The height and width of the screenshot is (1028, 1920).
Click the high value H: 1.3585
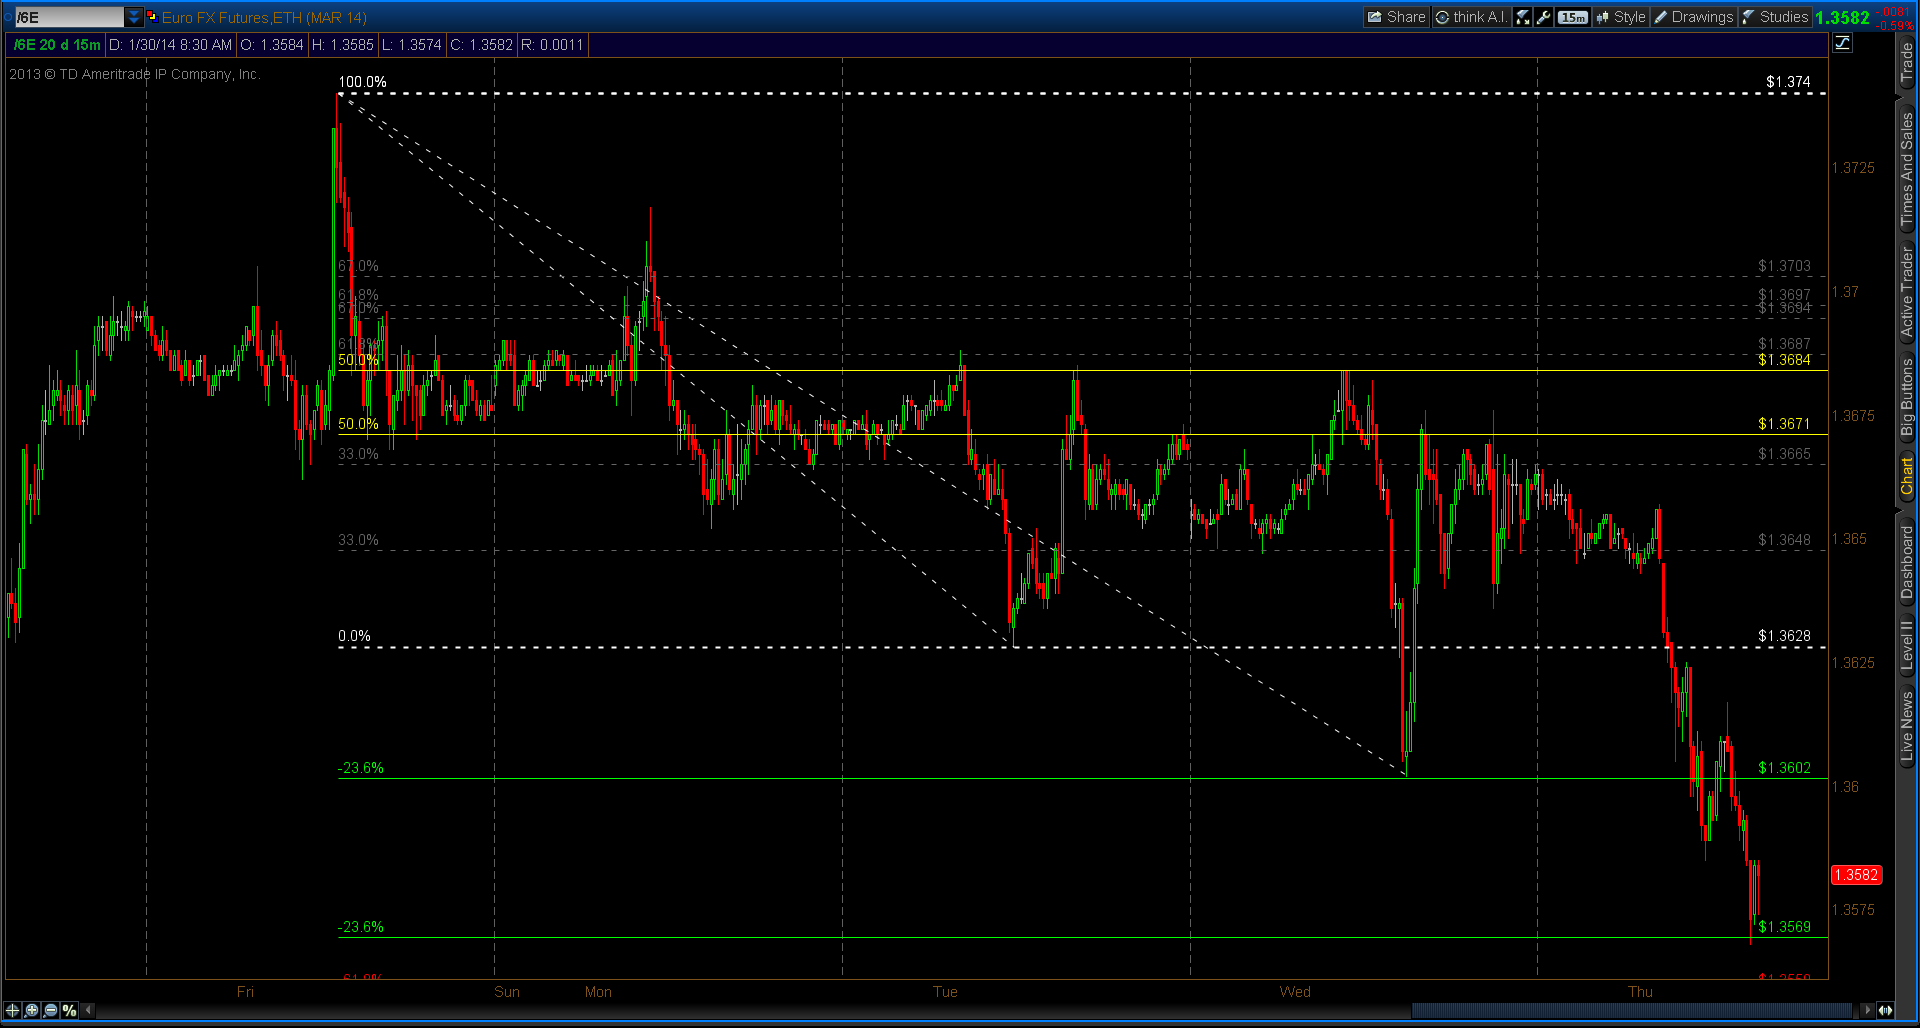(343, 45)
